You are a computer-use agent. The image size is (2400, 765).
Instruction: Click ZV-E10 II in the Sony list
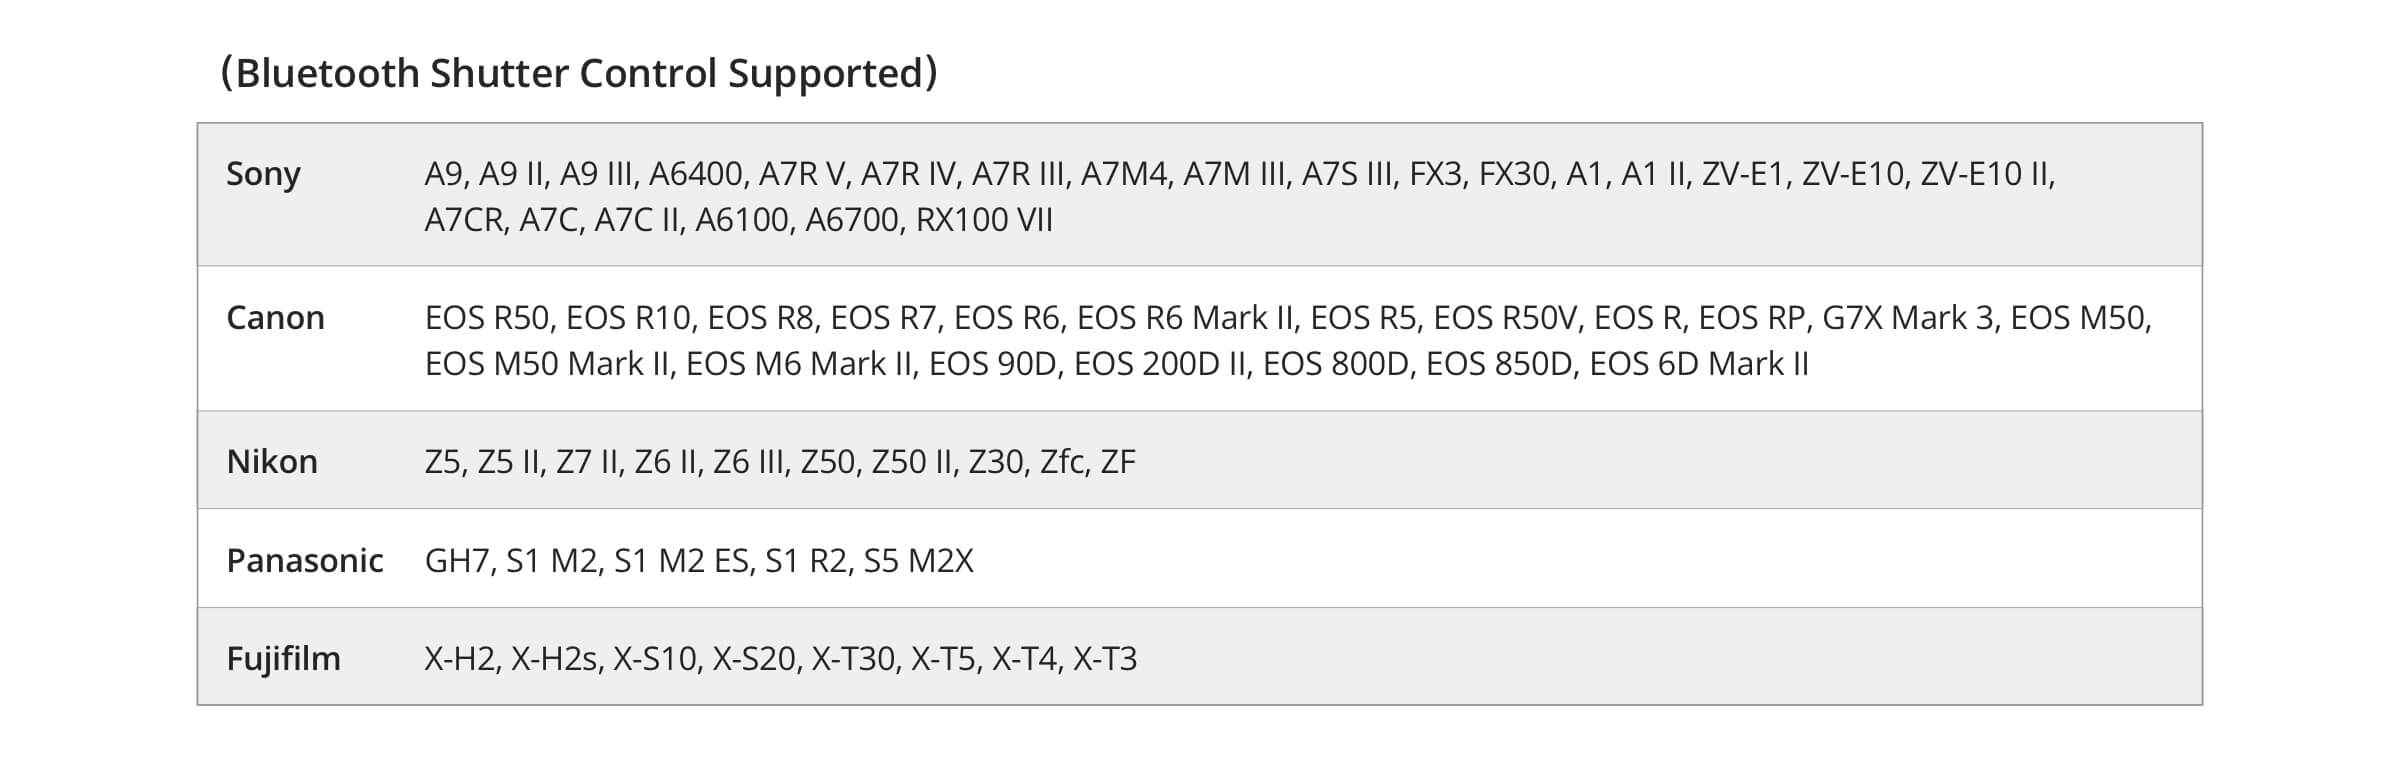pos(1986,174)
